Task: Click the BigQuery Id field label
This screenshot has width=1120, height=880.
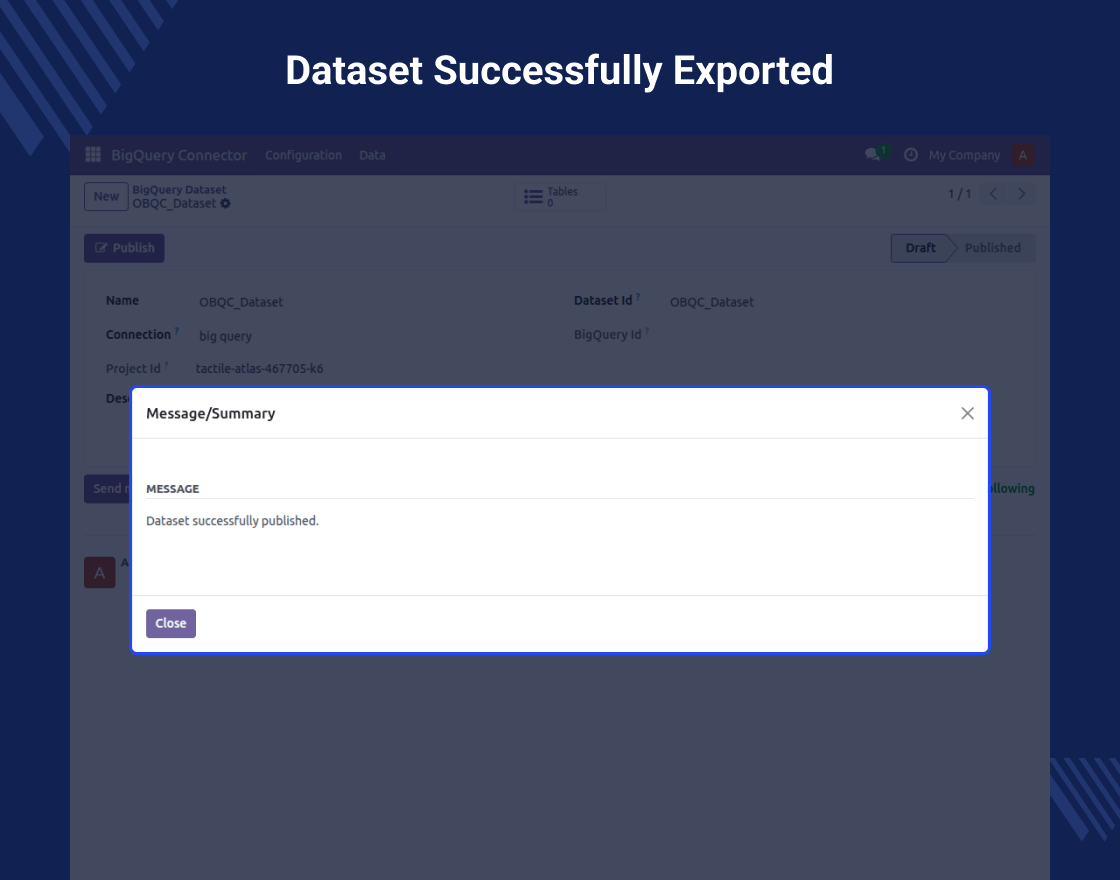Action: click(607, 334)
